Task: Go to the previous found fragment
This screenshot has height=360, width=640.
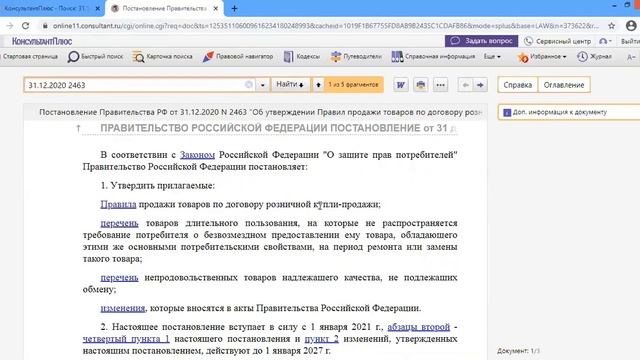Action: 318,85
